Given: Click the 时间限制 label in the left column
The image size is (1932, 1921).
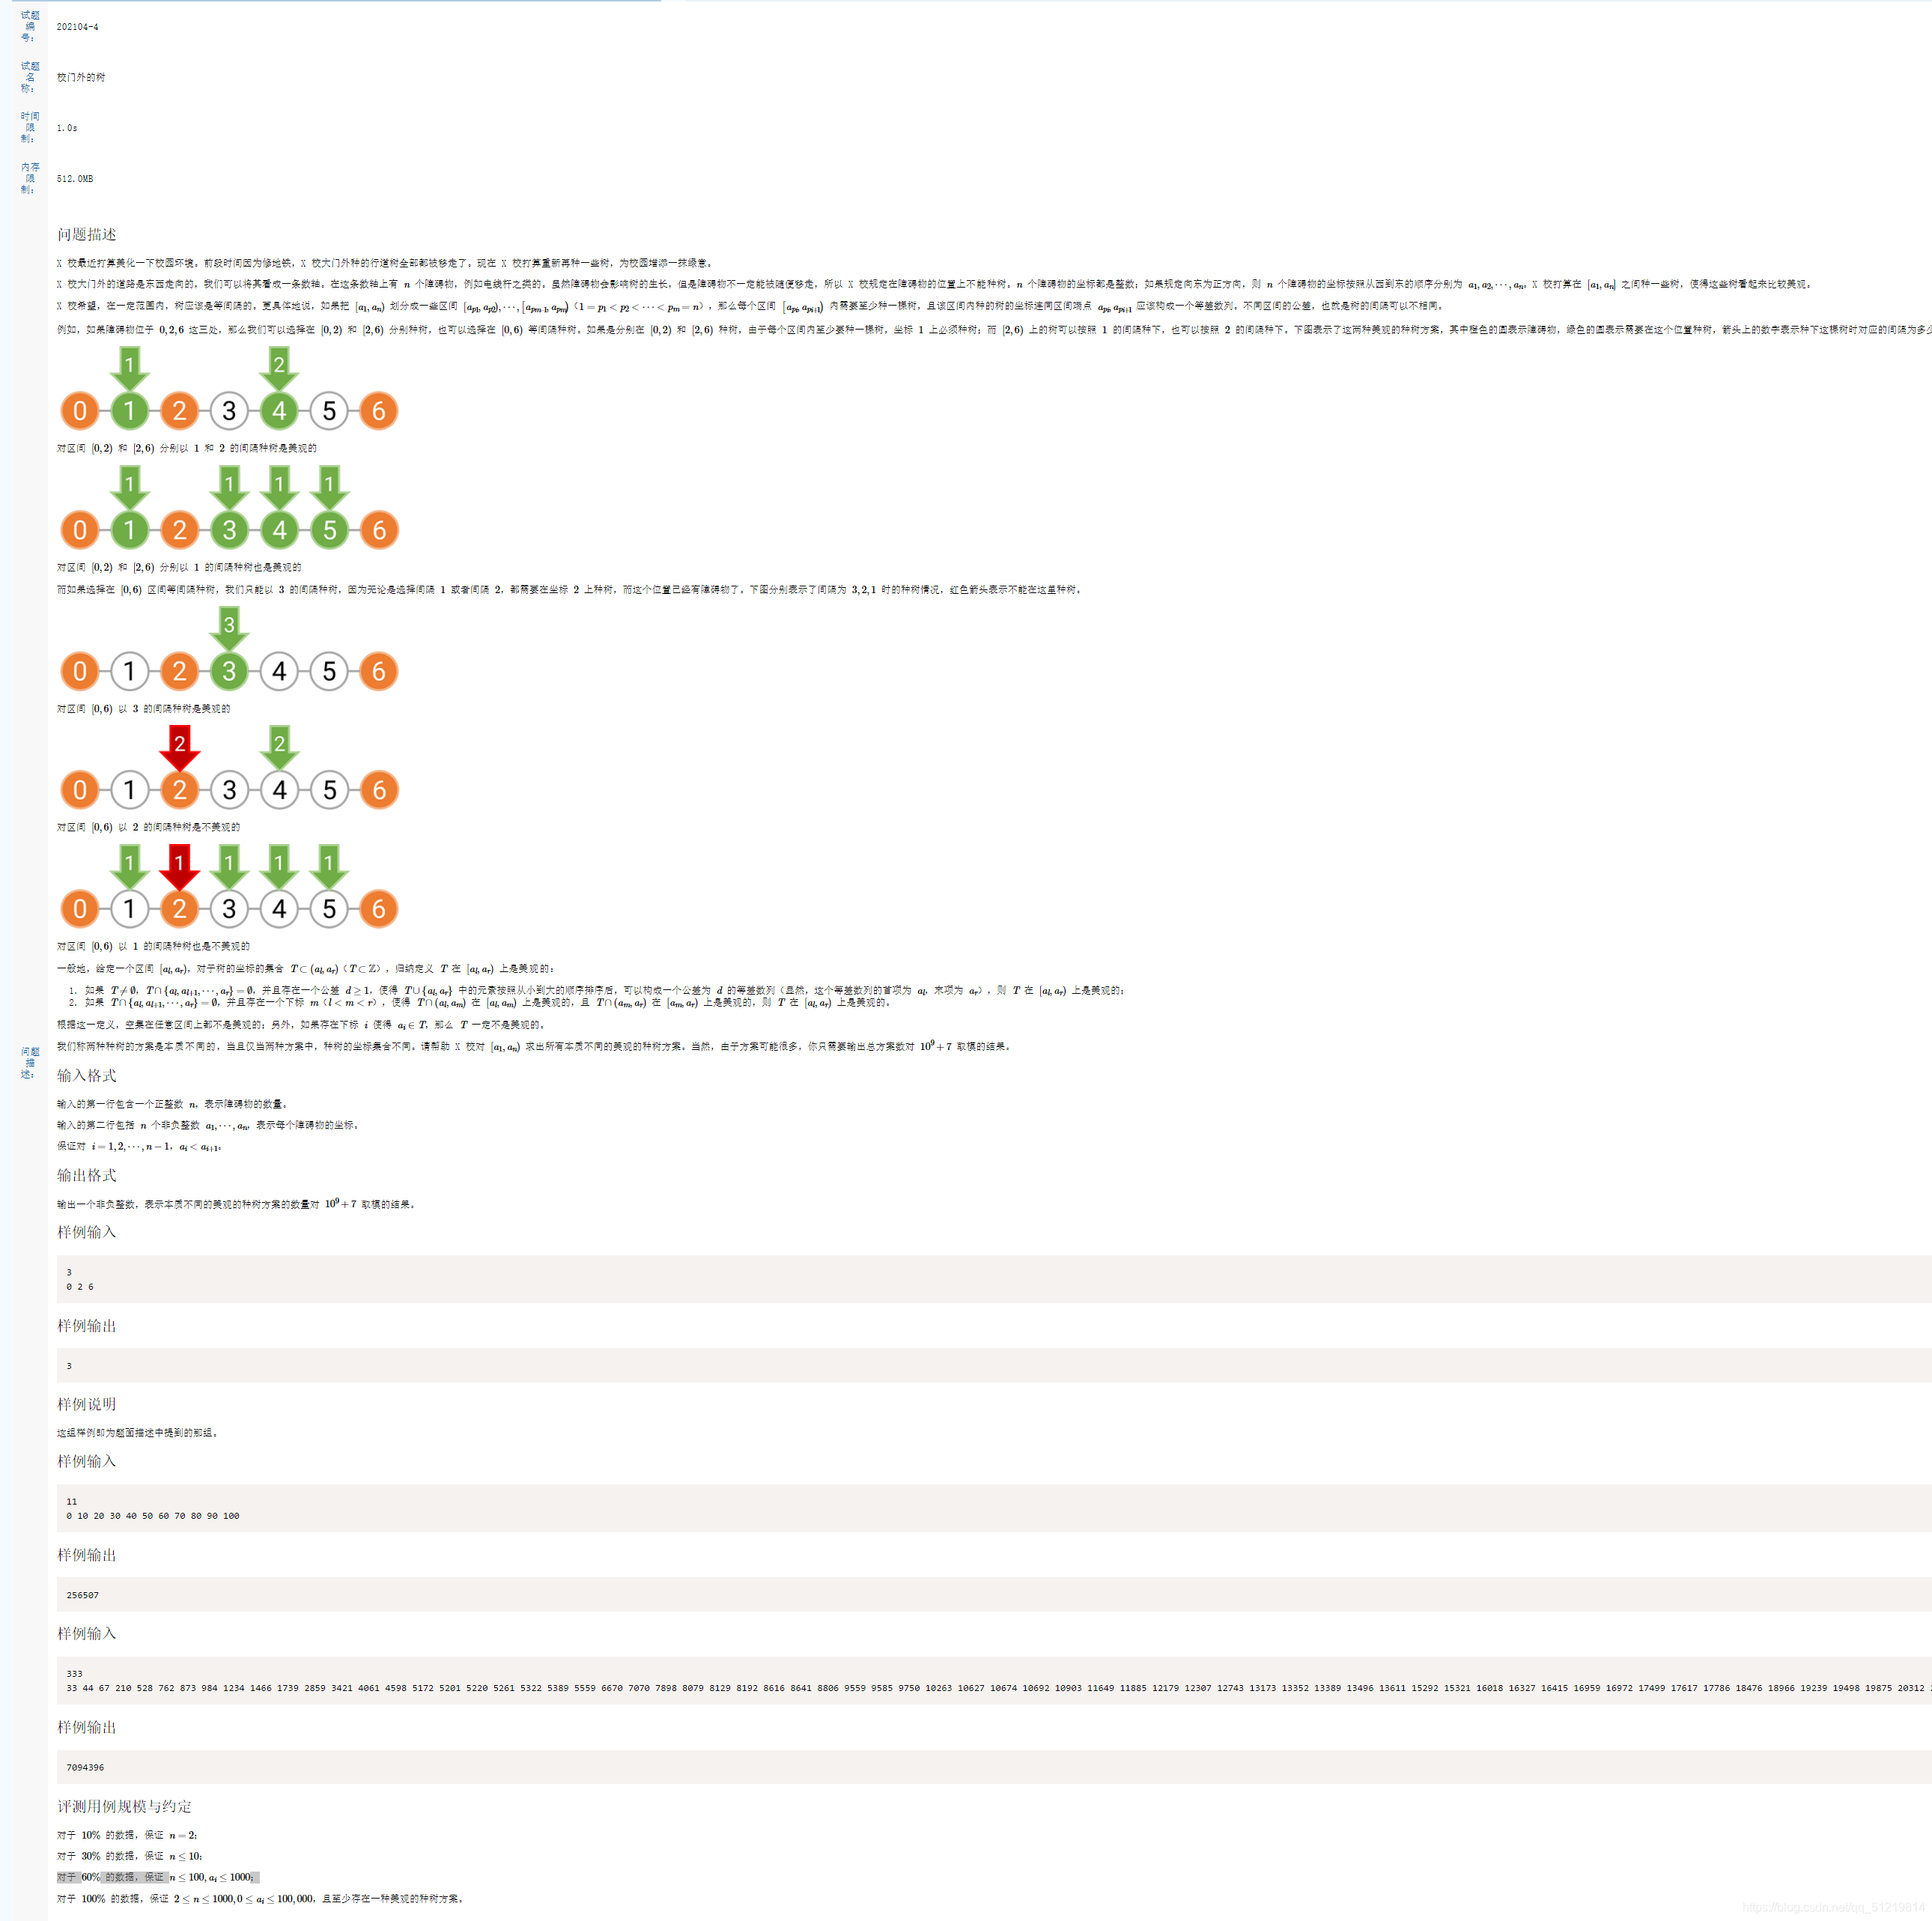Looking at the screenshot, I should (x=30, y=127).
